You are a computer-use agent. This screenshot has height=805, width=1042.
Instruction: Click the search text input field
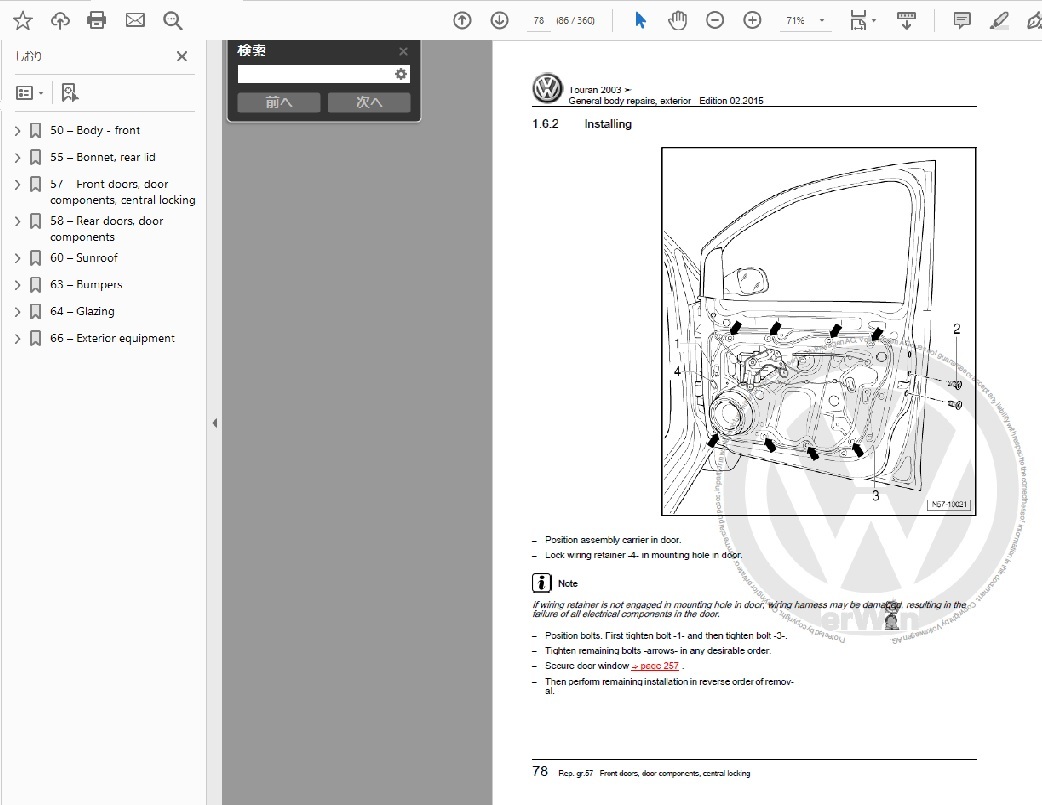click(314, 74)
